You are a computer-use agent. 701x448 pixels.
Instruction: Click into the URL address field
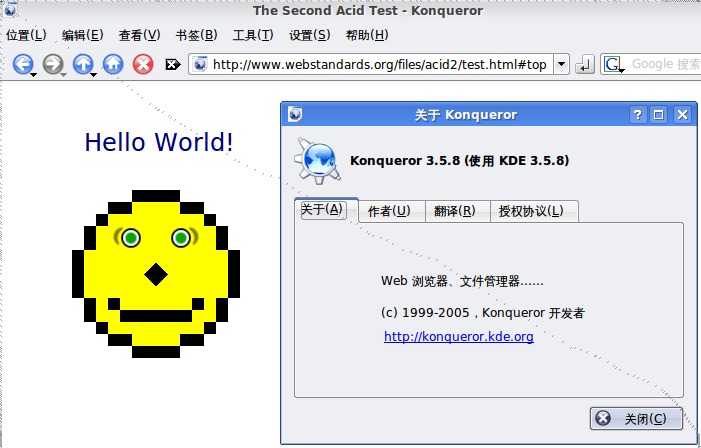(x=379, y=64)
